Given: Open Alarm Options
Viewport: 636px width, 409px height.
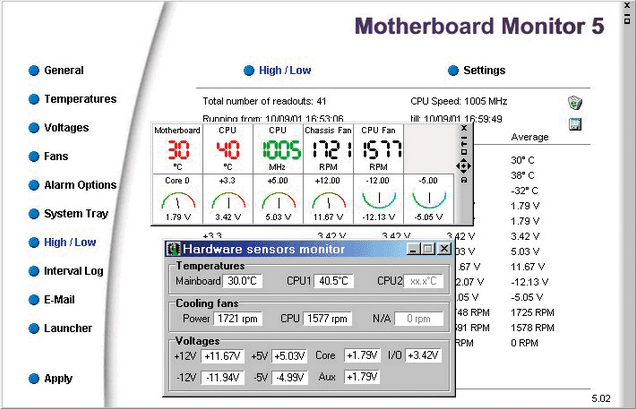Looking at the screenshot, I should coord(73,185).
